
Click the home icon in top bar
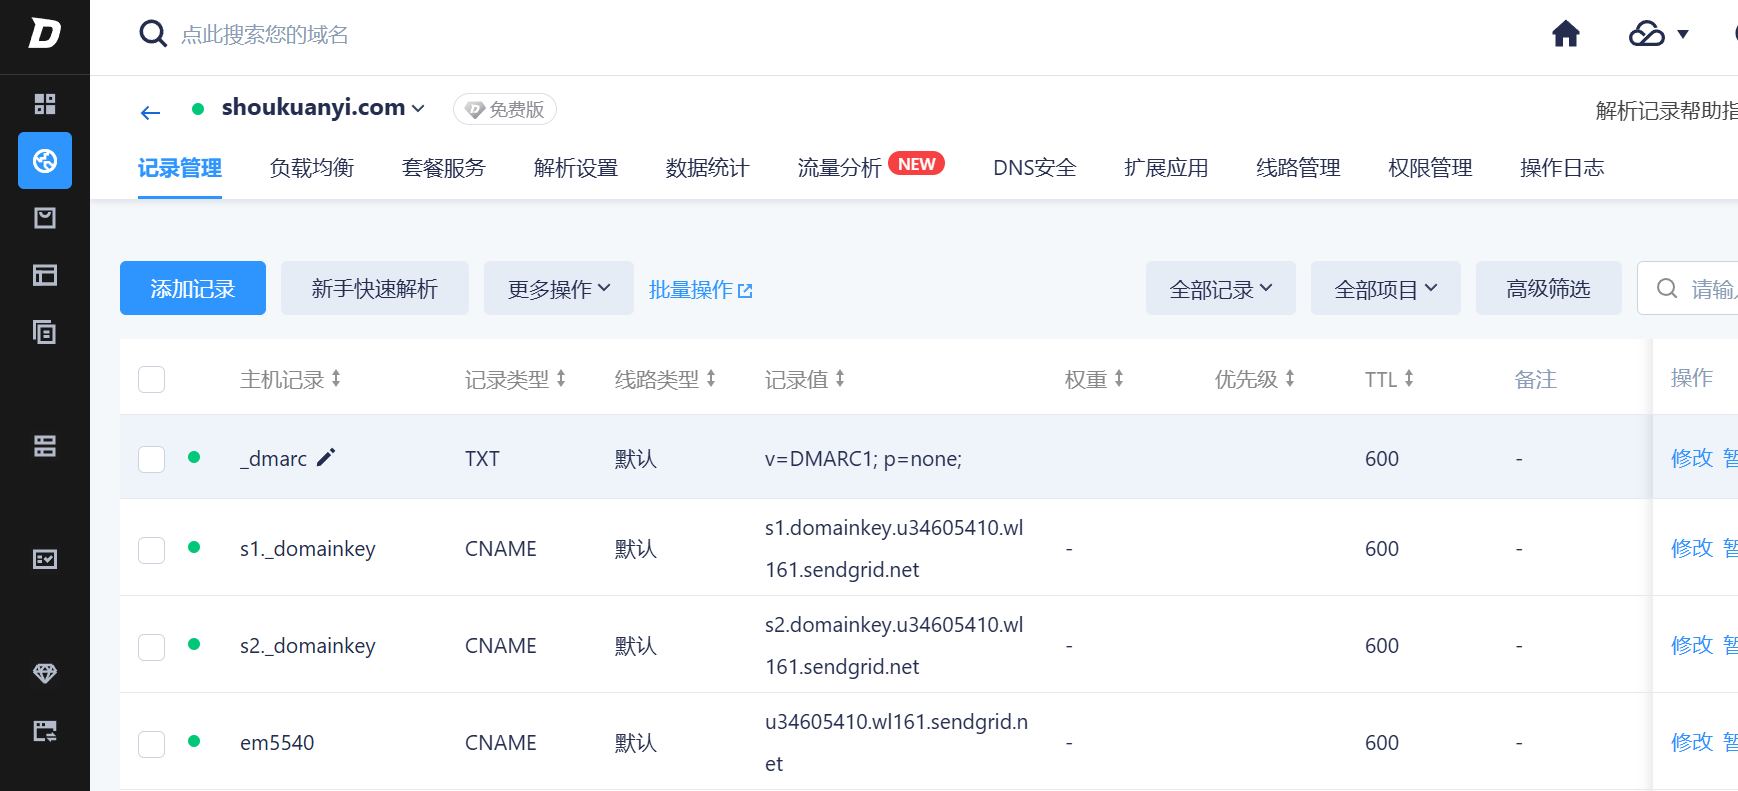[x=1565, y=34]
